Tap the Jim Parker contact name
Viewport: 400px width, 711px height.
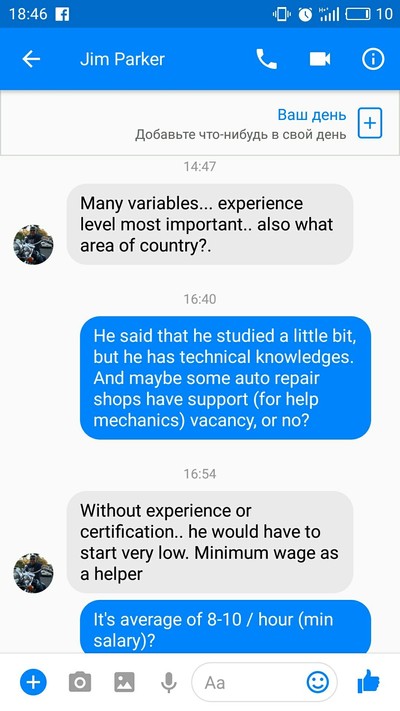pos(122,59)
